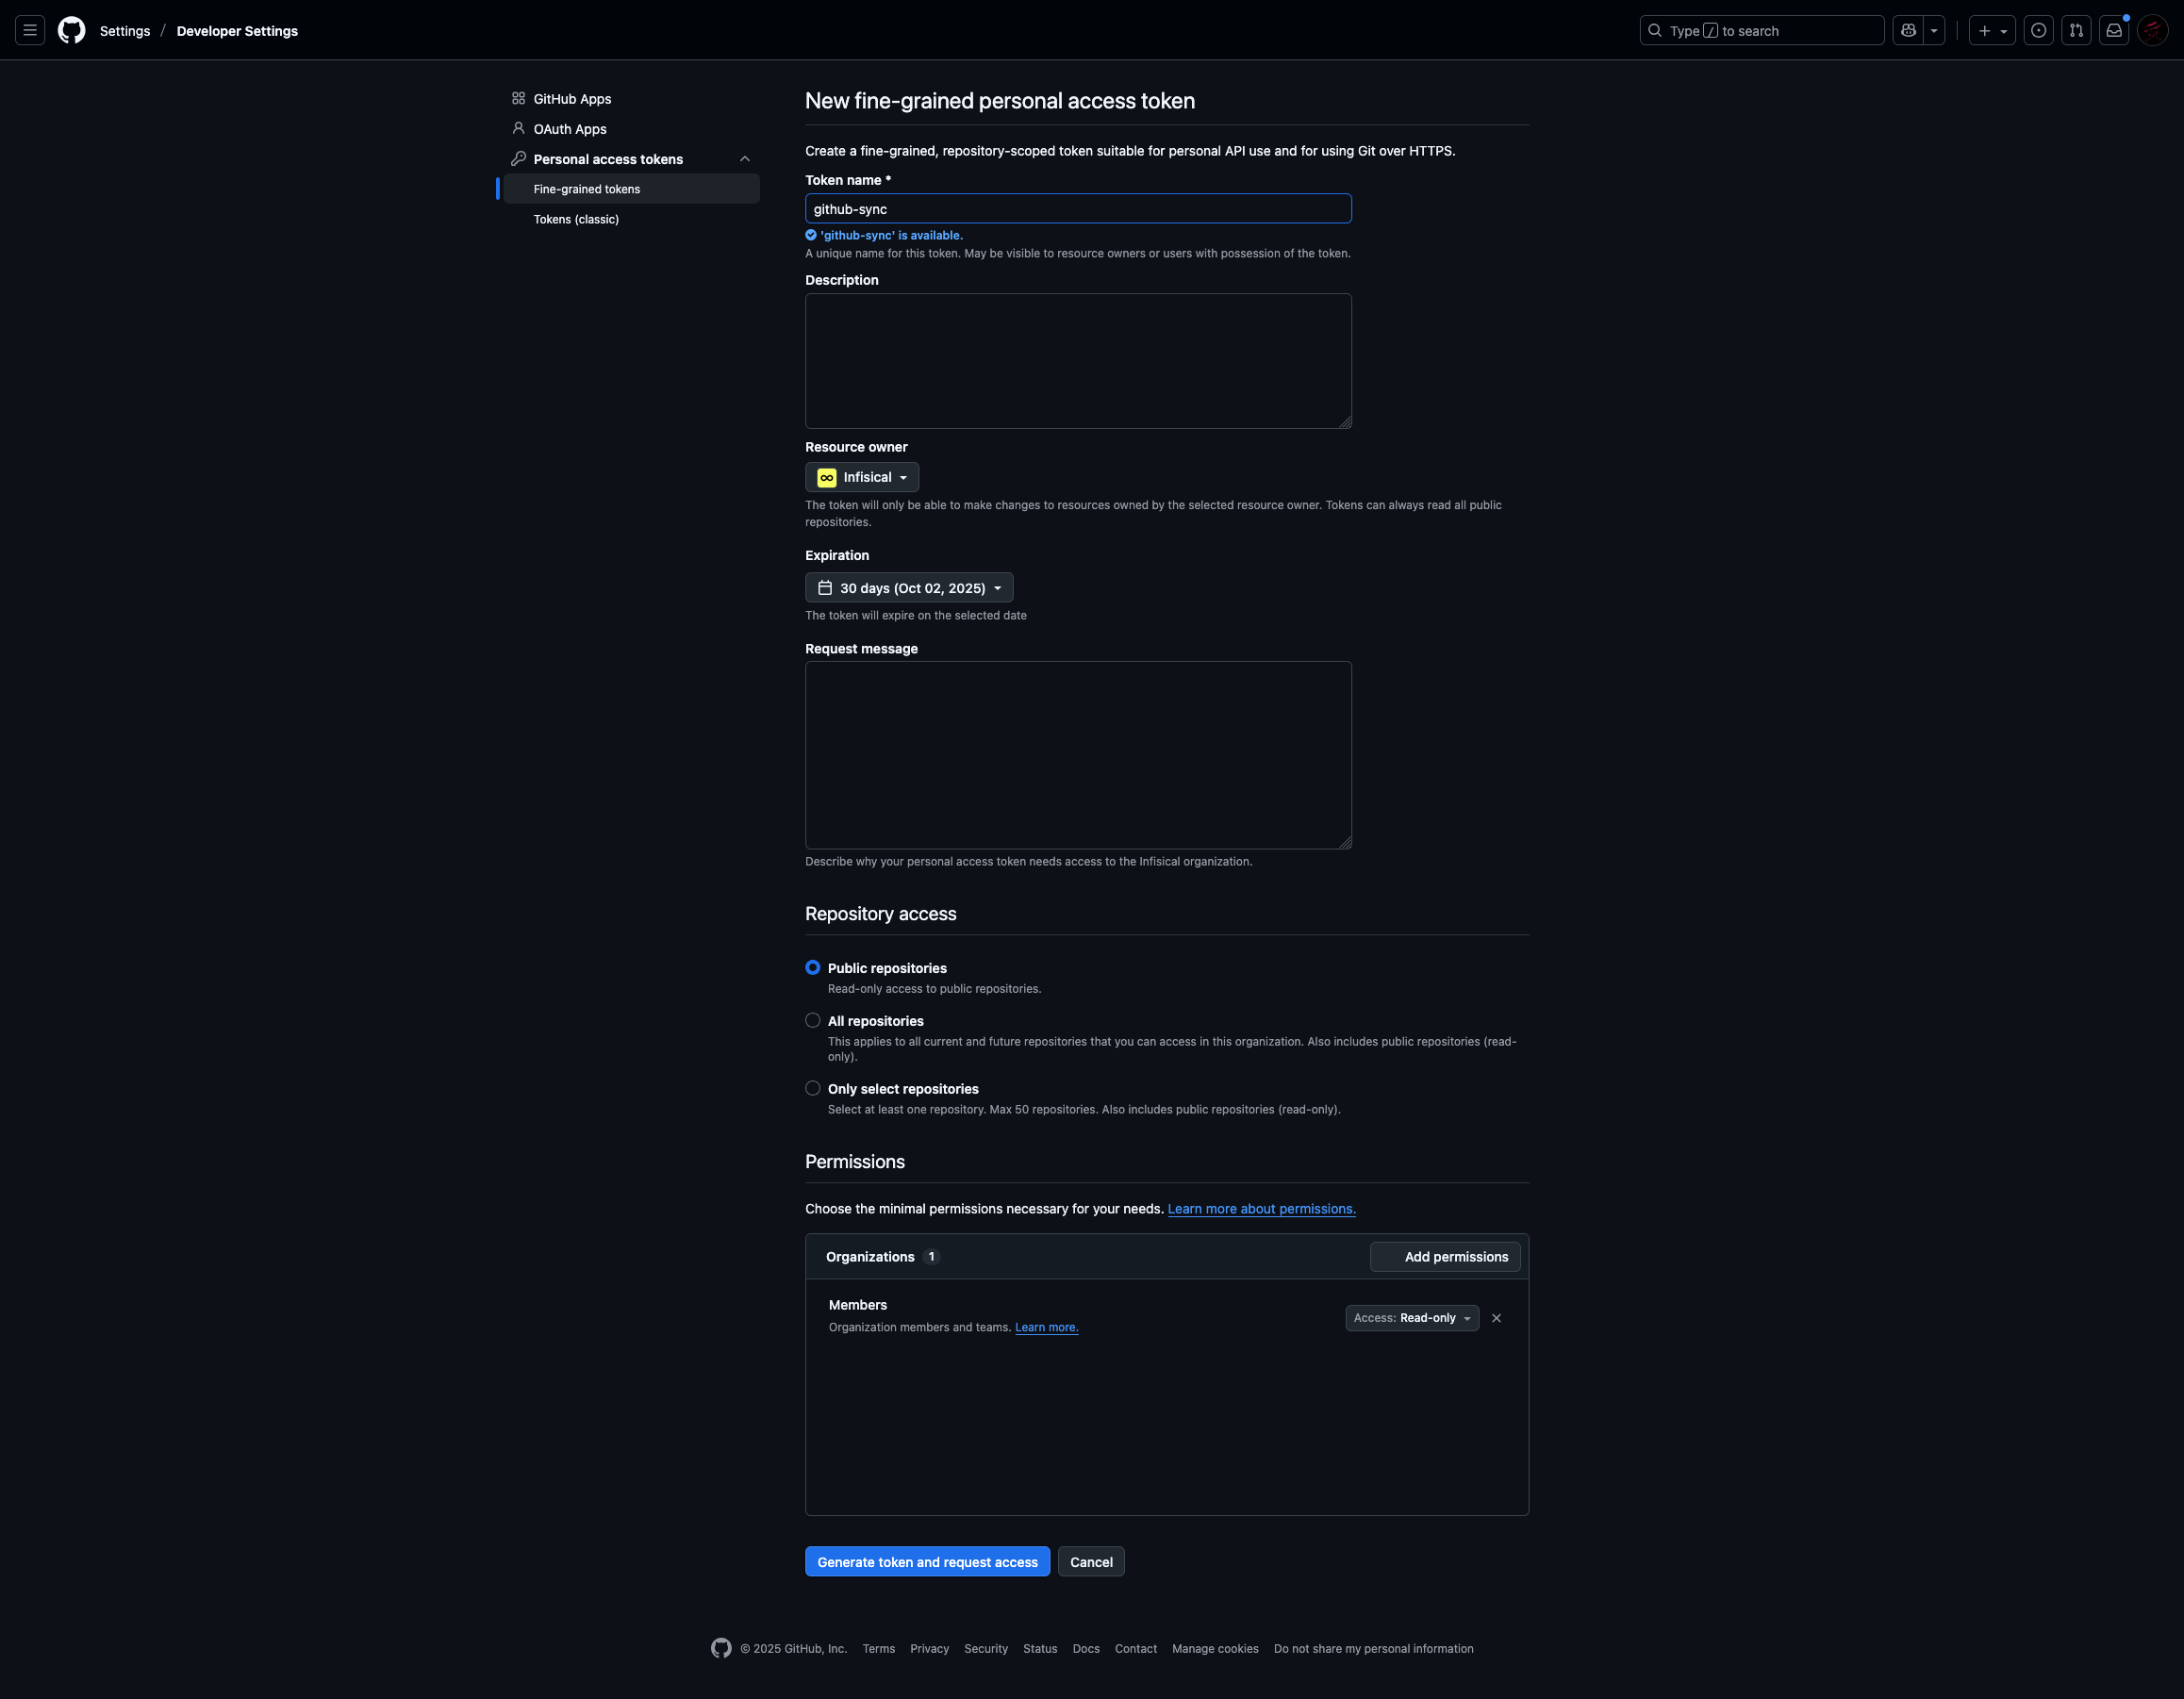View your issues from the header
2184x1699 pixels.
pos(2038,30)
